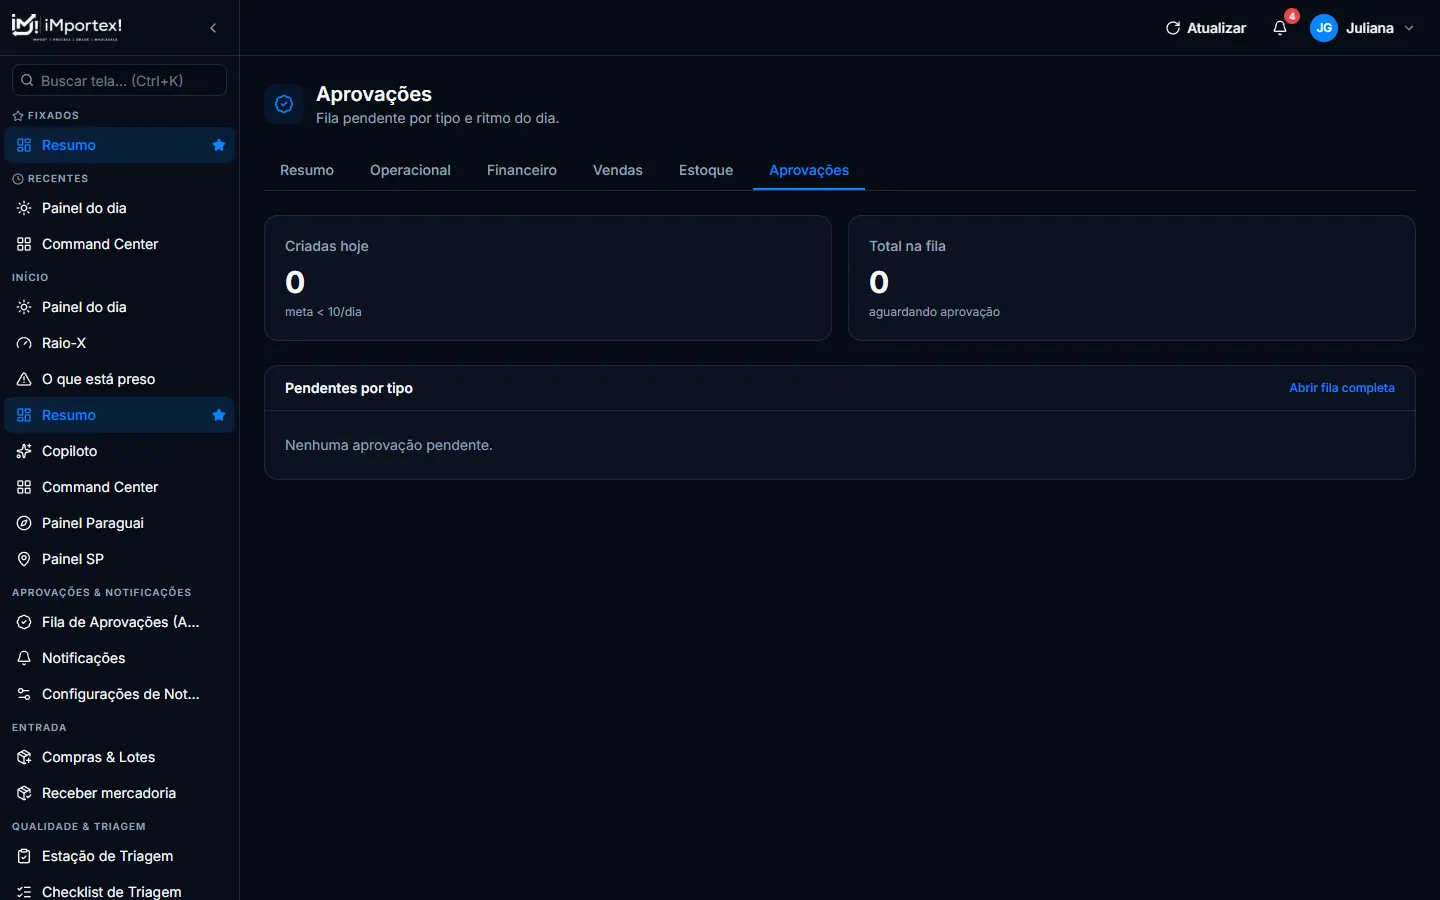This screenshot has width=1440, height=900.
Task: Click the Aprovações checkmark header icon
Action: point(284,104)
